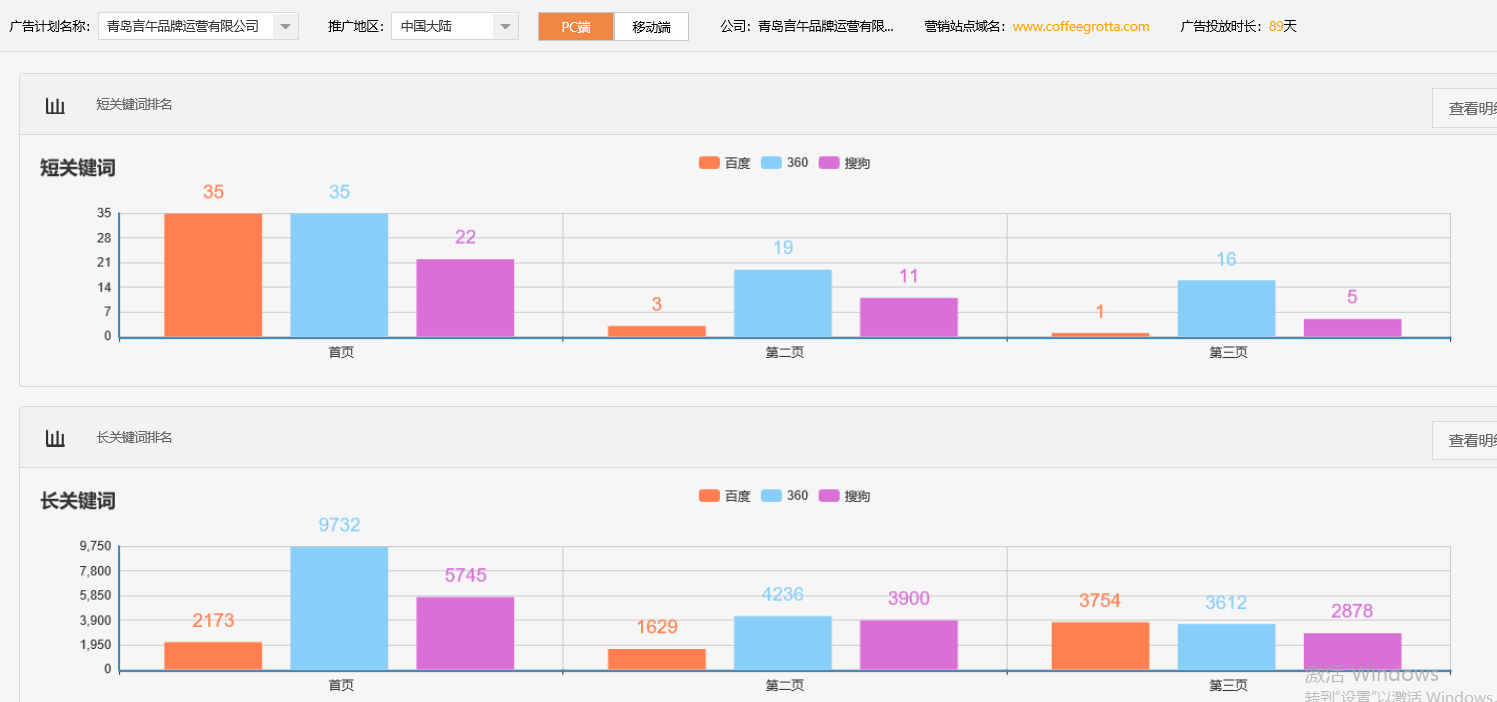
Task: Click the purple bar labeled 22 in 短关键词 chart
Action: pos(463,297)
